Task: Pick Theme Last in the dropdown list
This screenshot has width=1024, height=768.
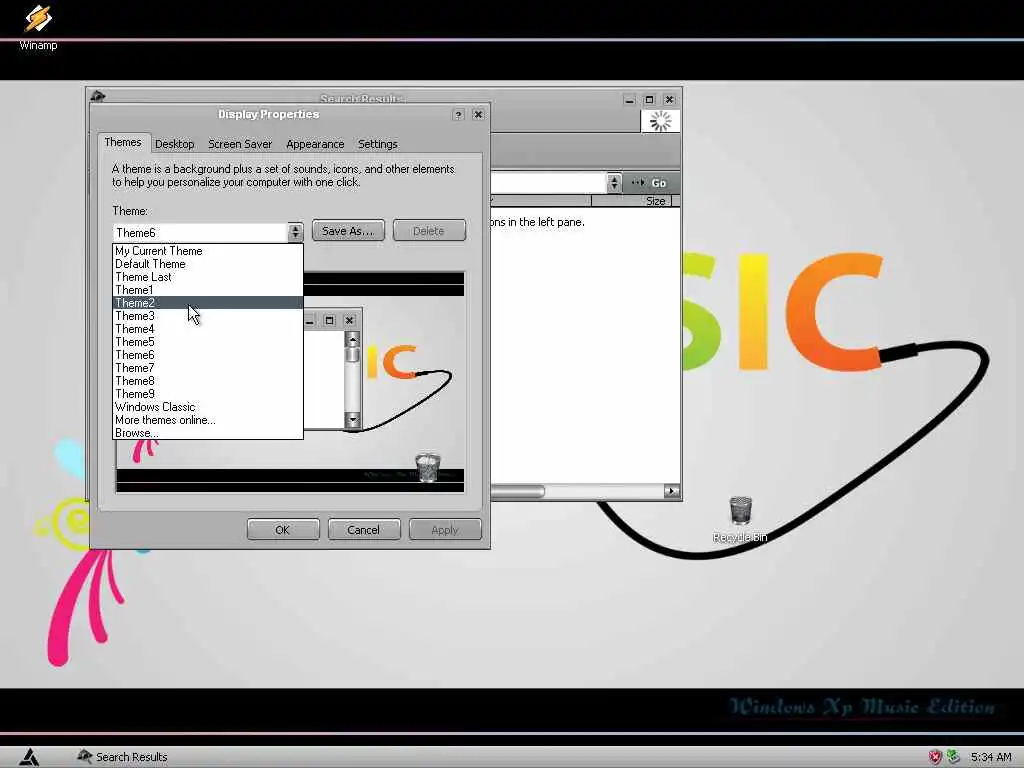Action: (x=208, y=277)
